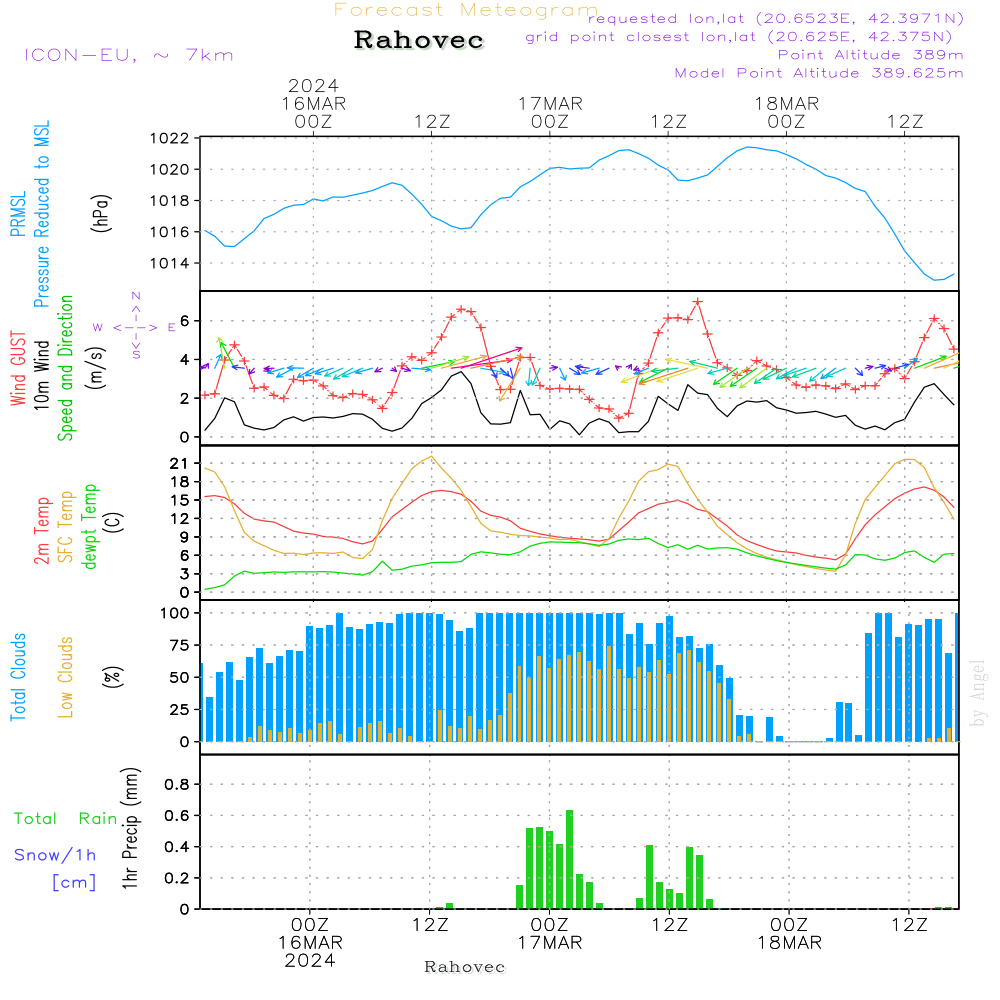This screenshot has height=1000, width=1000.
Task: Click the '17MAR 00Z' label at chart top
Action: click(x=550, y=112)
